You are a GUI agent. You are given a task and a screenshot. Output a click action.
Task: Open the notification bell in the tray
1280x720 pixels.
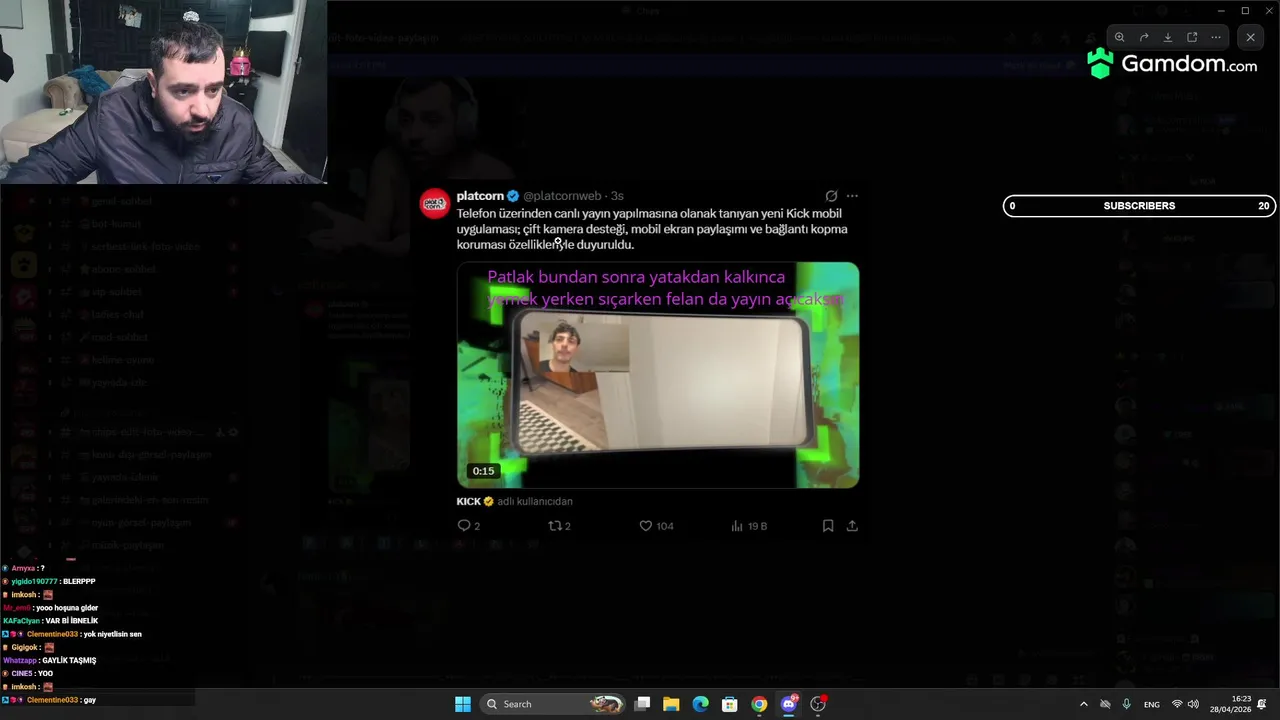(1262, 704)
